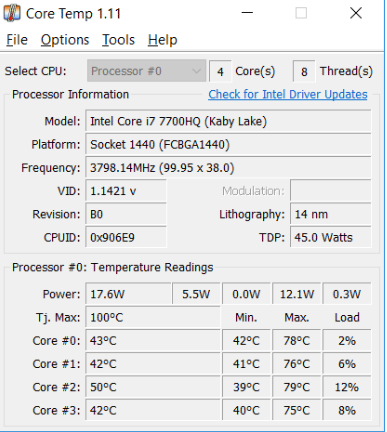Viewport: 387px width, 432px height.
Task: Click Core #2 minimum temperature 39°C
Action: click(246, 387)
